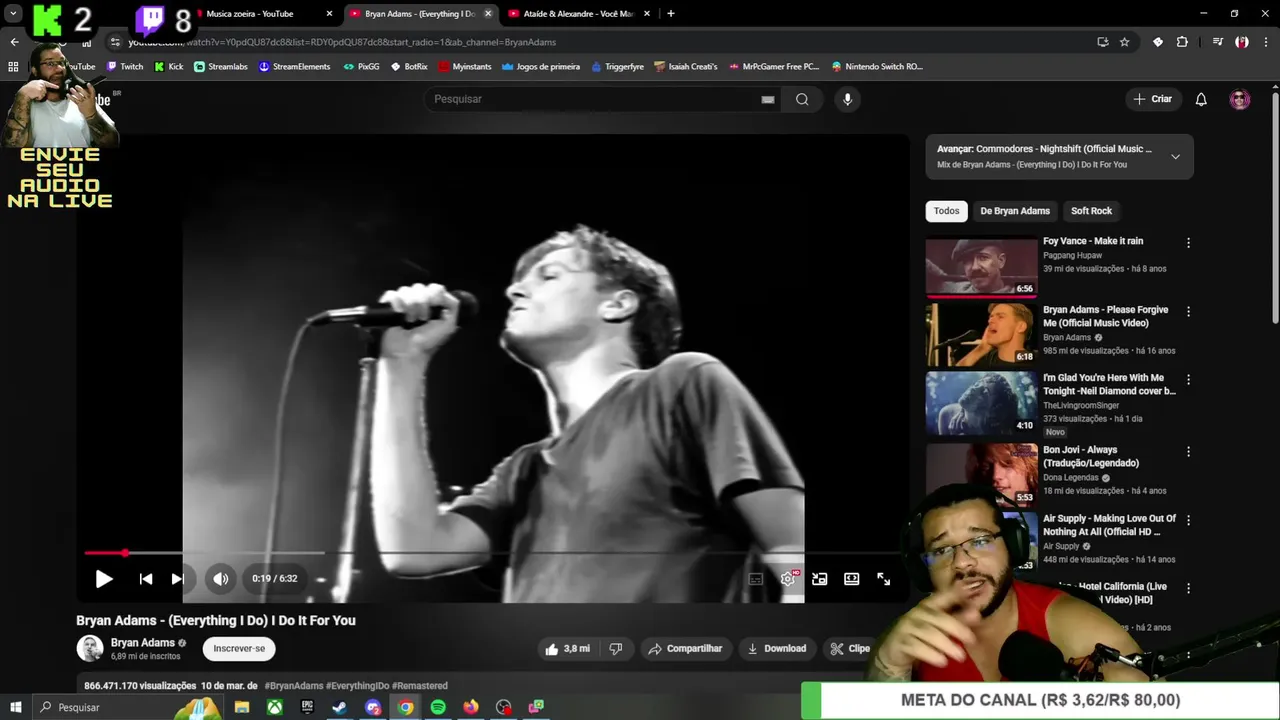Mute the video player volume
1280x720 pixels.
[221, 578]
